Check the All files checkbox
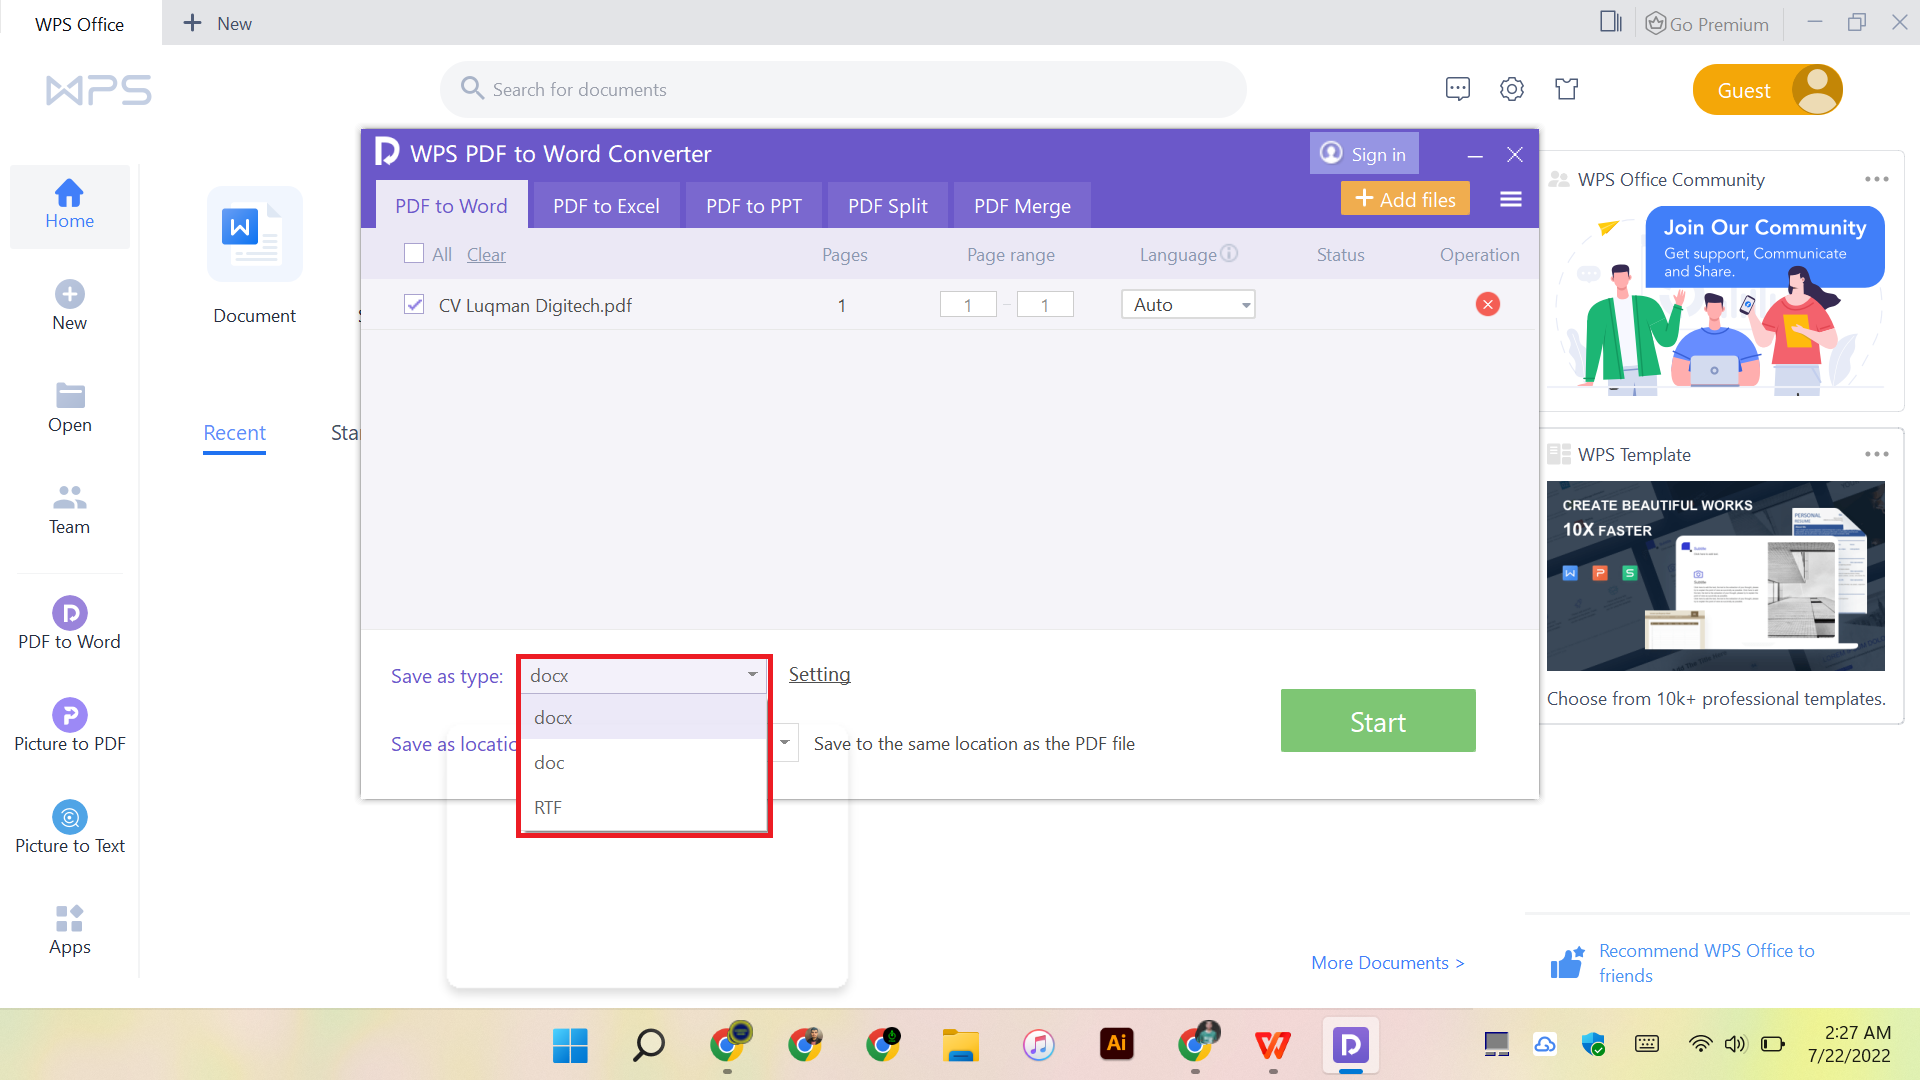The height and width of the screenshot is (1080, 1920). (x=414, y=253)
